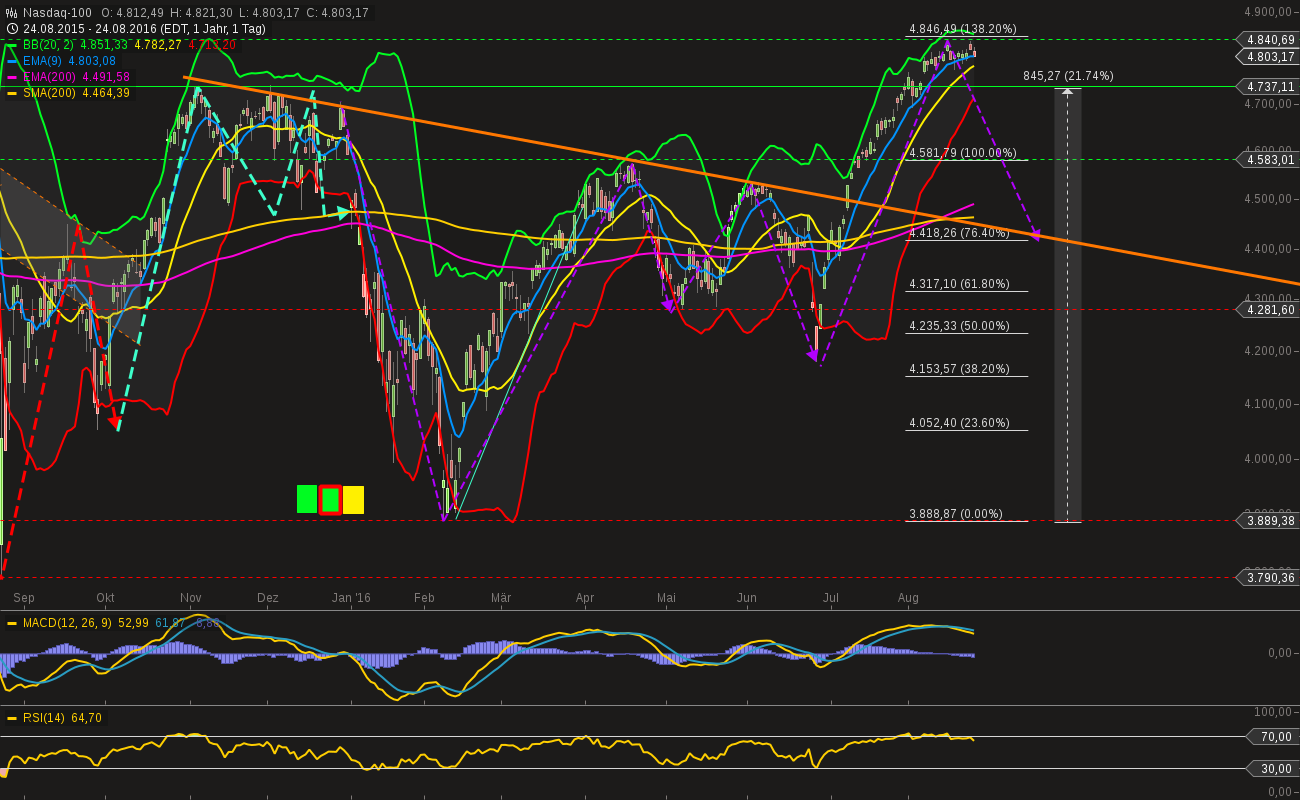Click the 4.000,00 price scale label
This screenshot has height=800, width=1300.
point(1270,459)
